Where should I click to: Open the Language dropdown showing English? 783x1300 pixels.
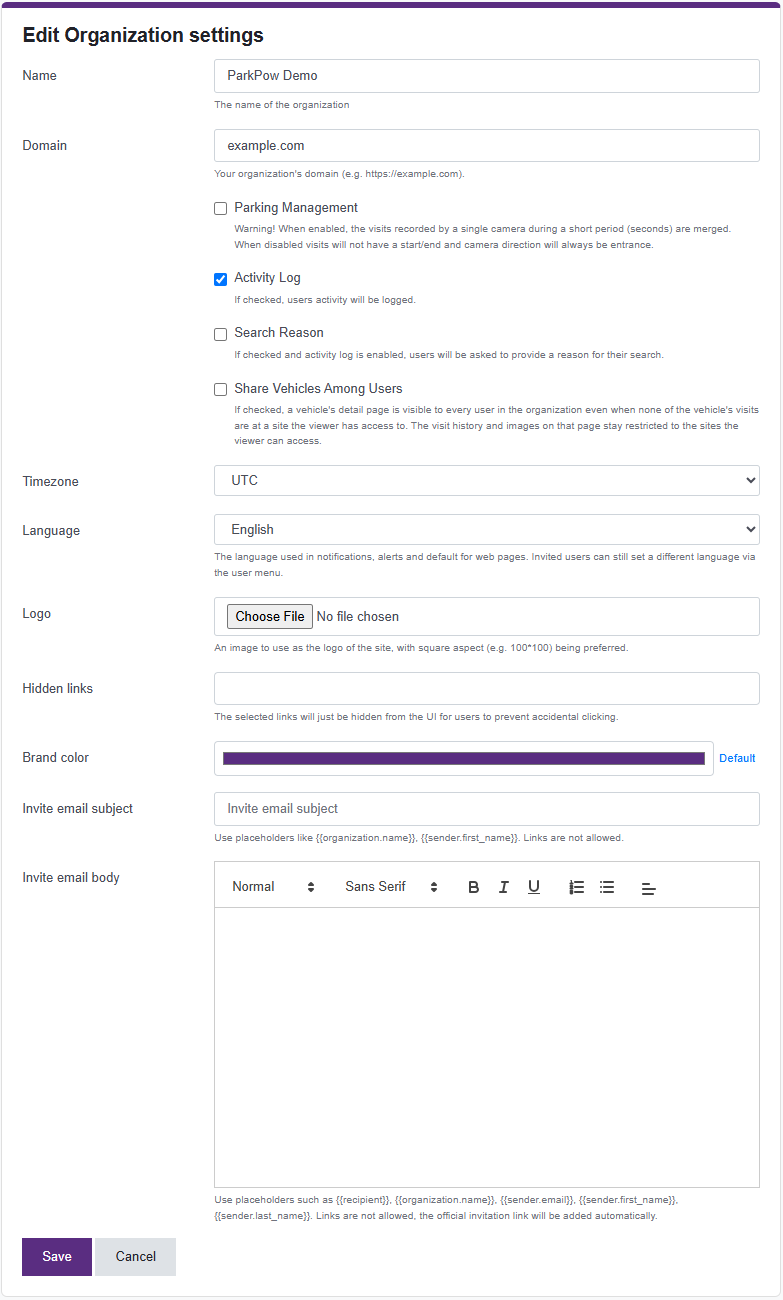[x=487, y=529]
